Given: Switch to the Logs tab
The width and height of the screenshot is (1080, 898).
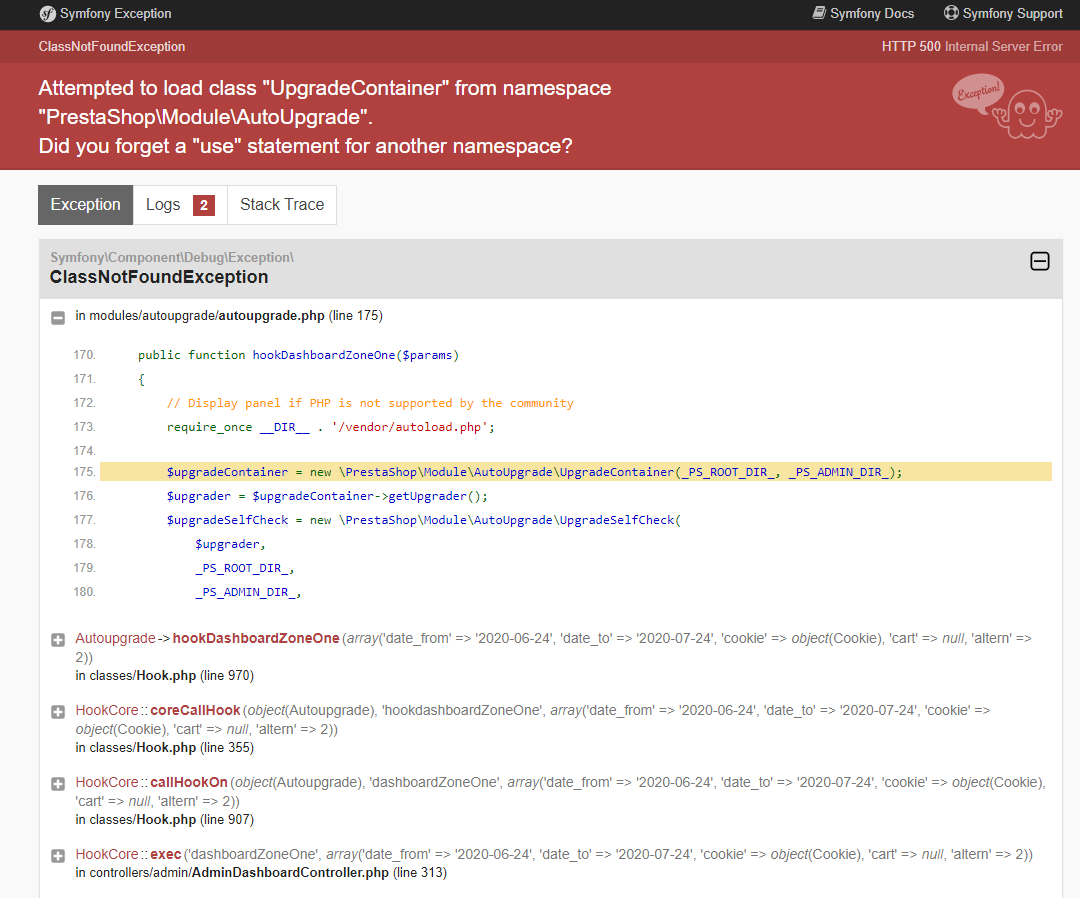Looking at the screenshot, I should tap(180, 205).
